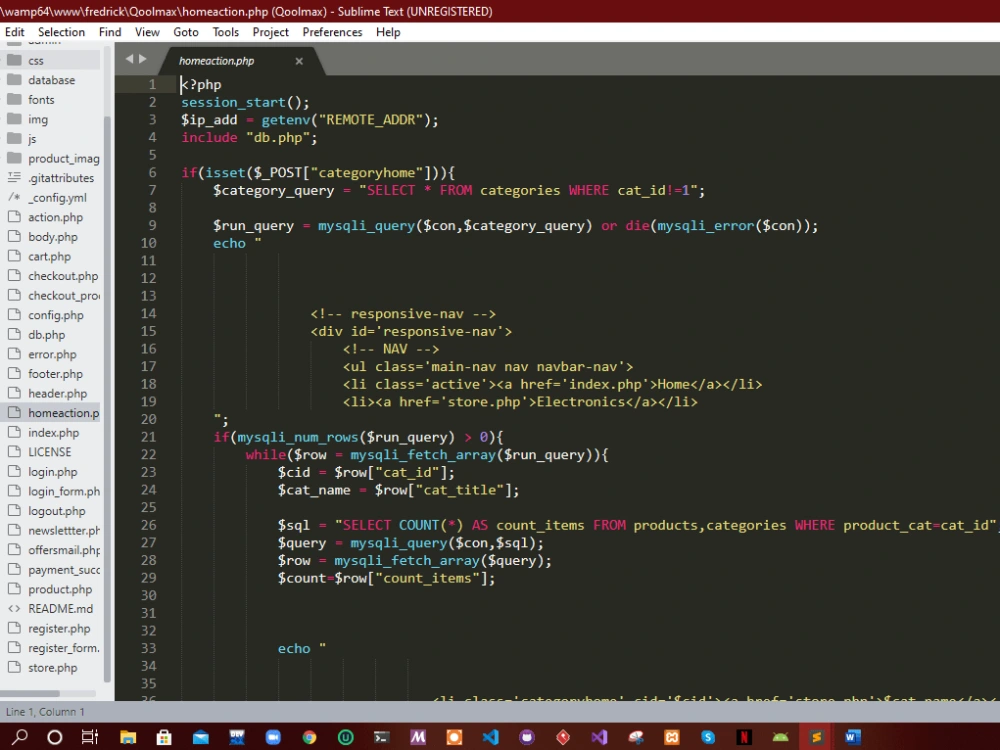Open login.php in the sidebar
Image resolution: width=1000 pixels, height=750 pixels.
click(x=52, y=472)
